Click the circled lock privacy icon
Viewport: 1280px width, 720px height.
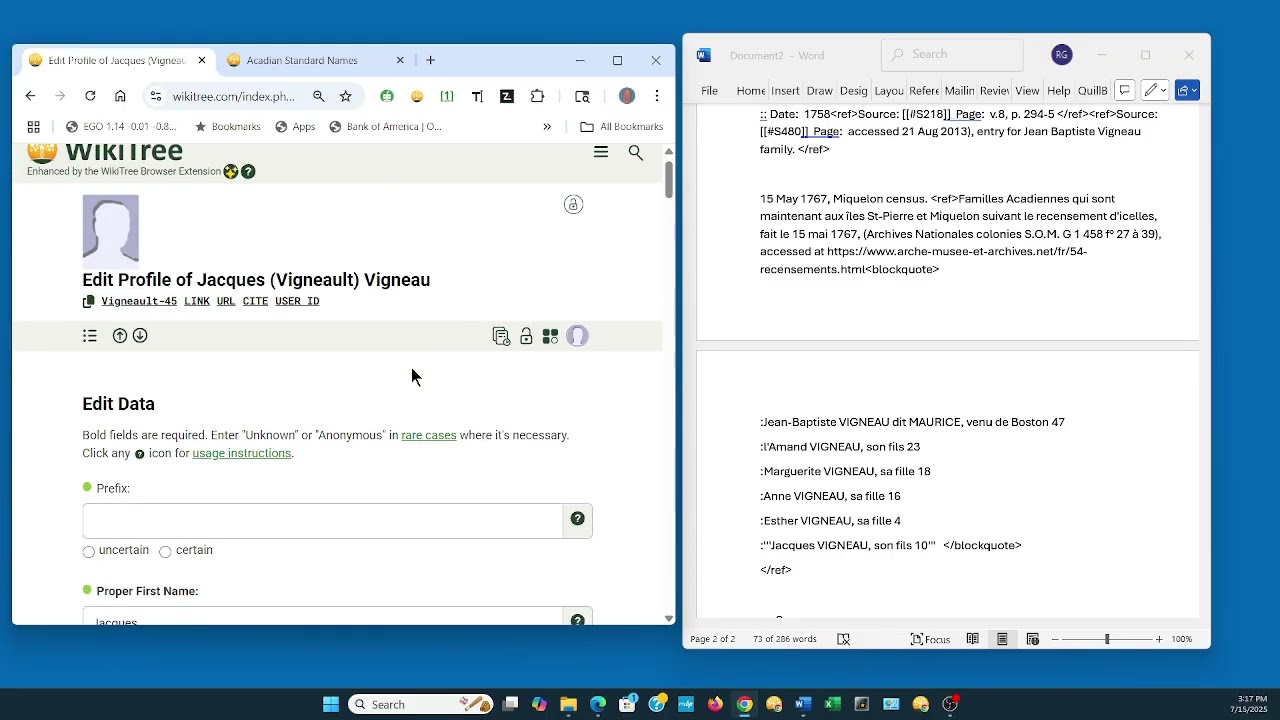(573, 205)
